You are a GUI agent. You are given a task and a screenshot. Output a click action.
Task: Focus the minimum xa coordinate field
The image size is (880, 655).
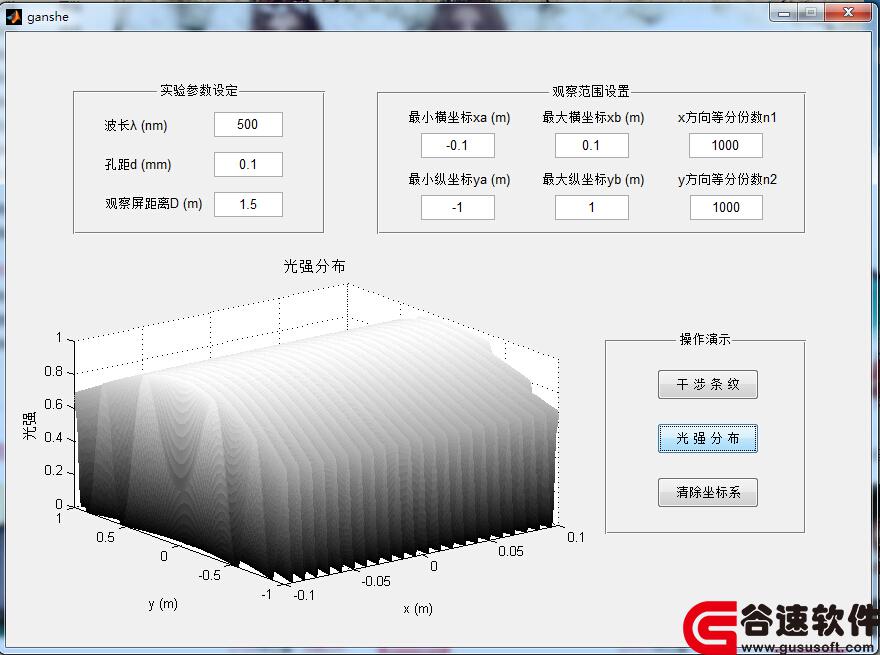pos(457,145)
